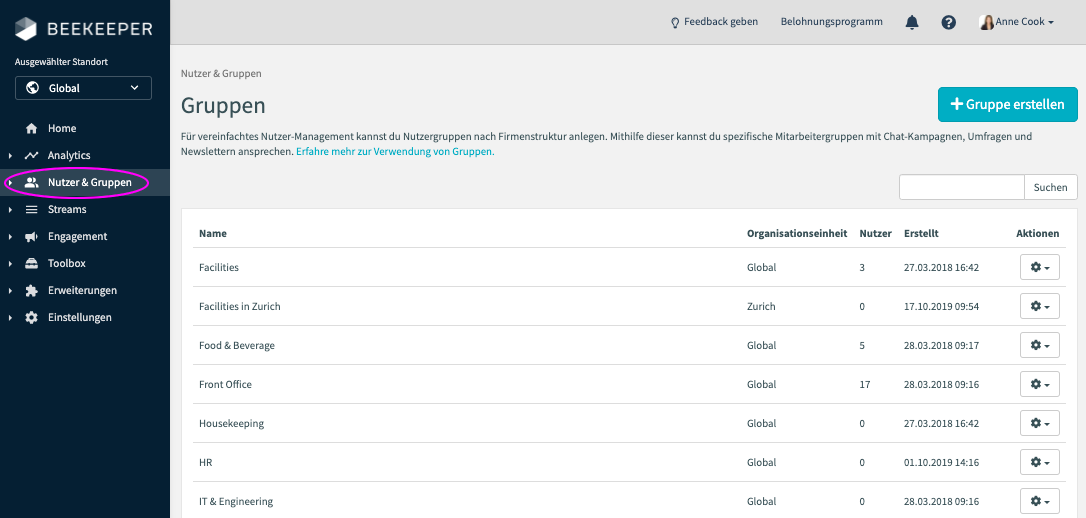
Task: Open actions dropdown for Food & Beverage
Action: (x=1040, y=345)
